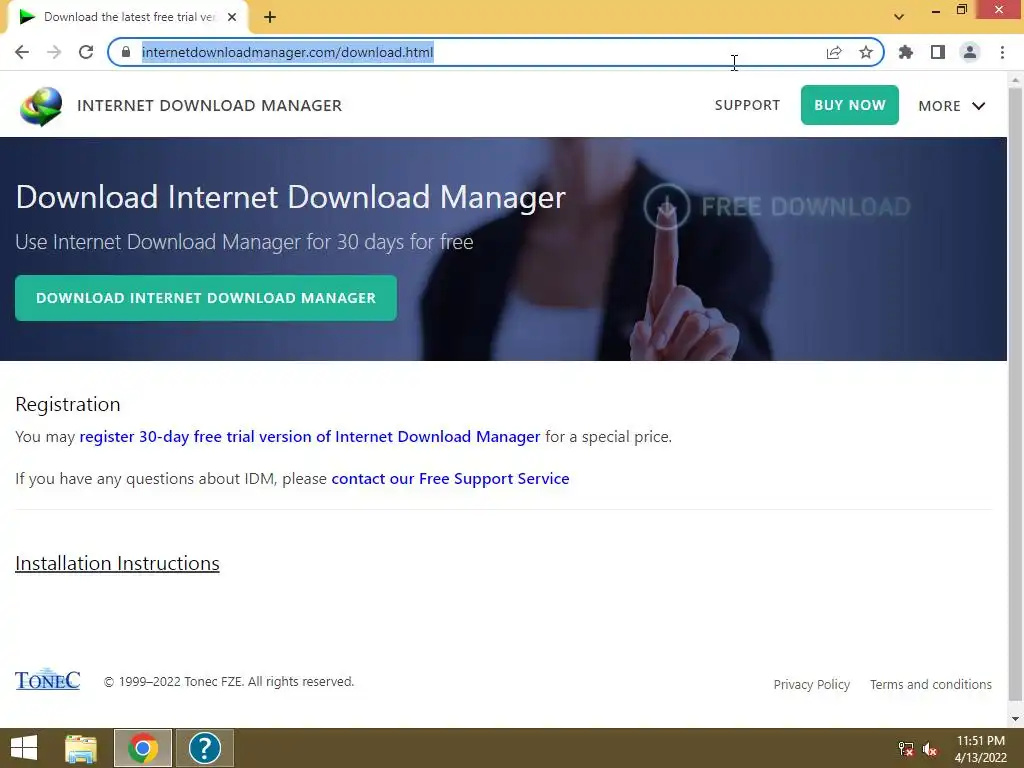Open the Chrome profile avatar
The height and width of the screenshot is (768, 1024).
click(x=970, y=52)
